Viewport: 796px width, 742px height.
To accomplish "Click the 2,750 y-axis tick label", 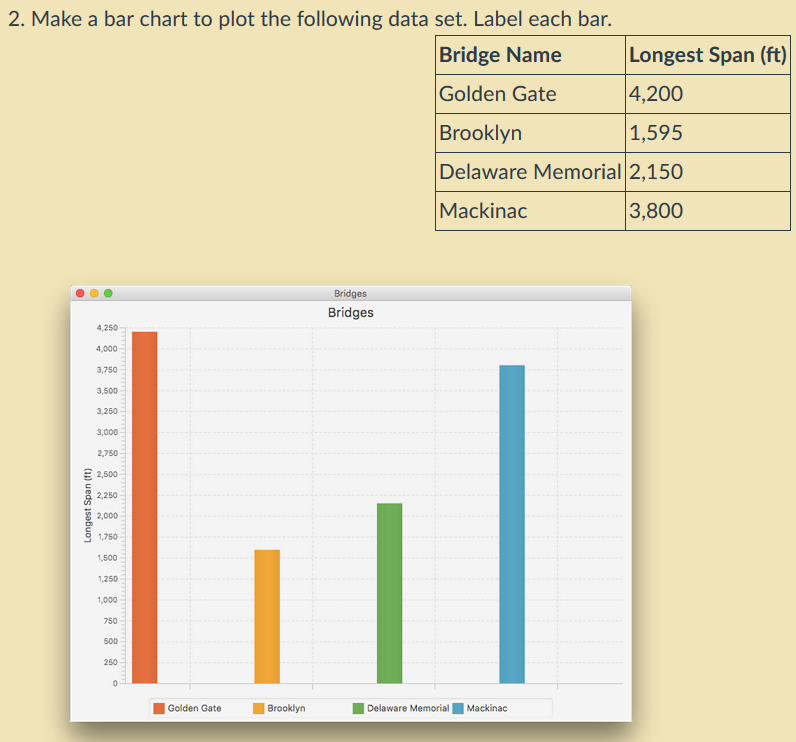I will [107, 453].
